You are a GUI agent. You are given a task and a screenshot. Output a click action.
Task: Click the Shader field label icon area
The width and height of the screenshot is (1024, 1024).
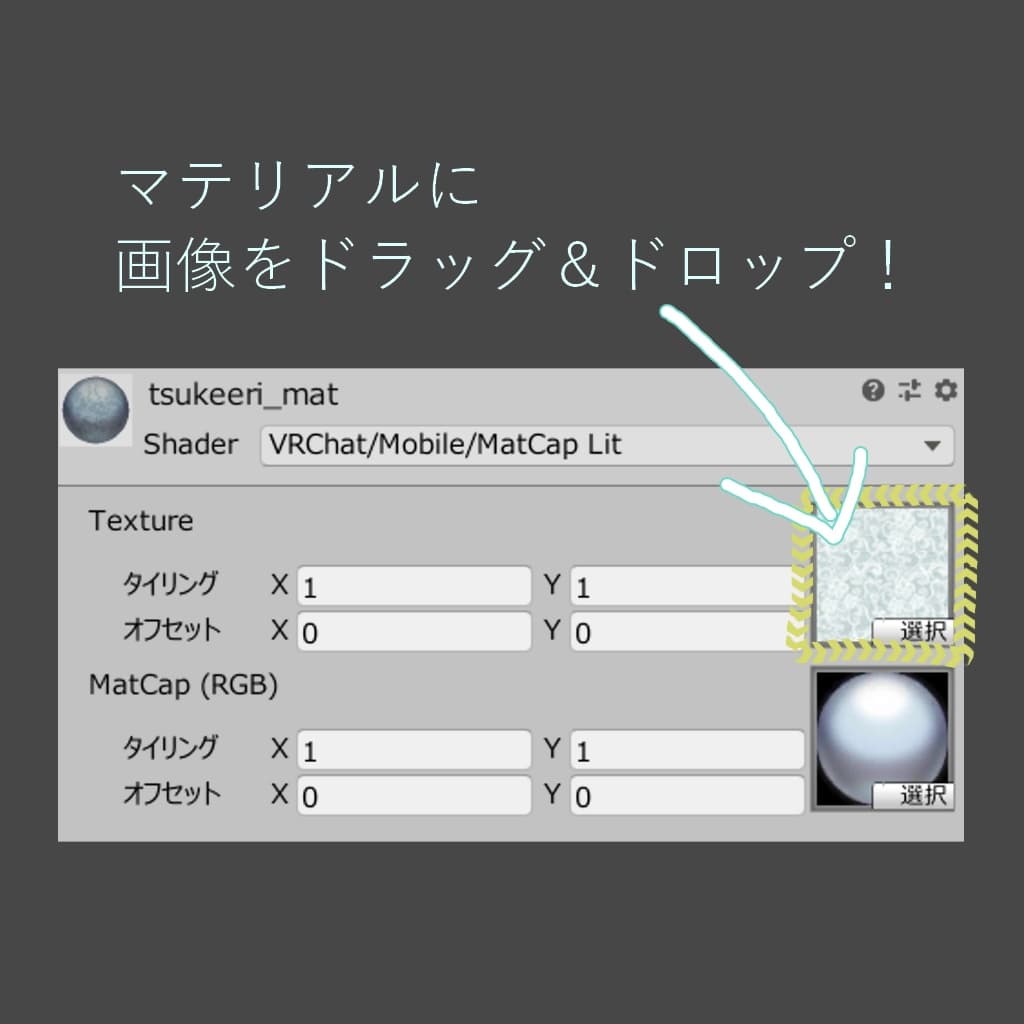point(190,445)
